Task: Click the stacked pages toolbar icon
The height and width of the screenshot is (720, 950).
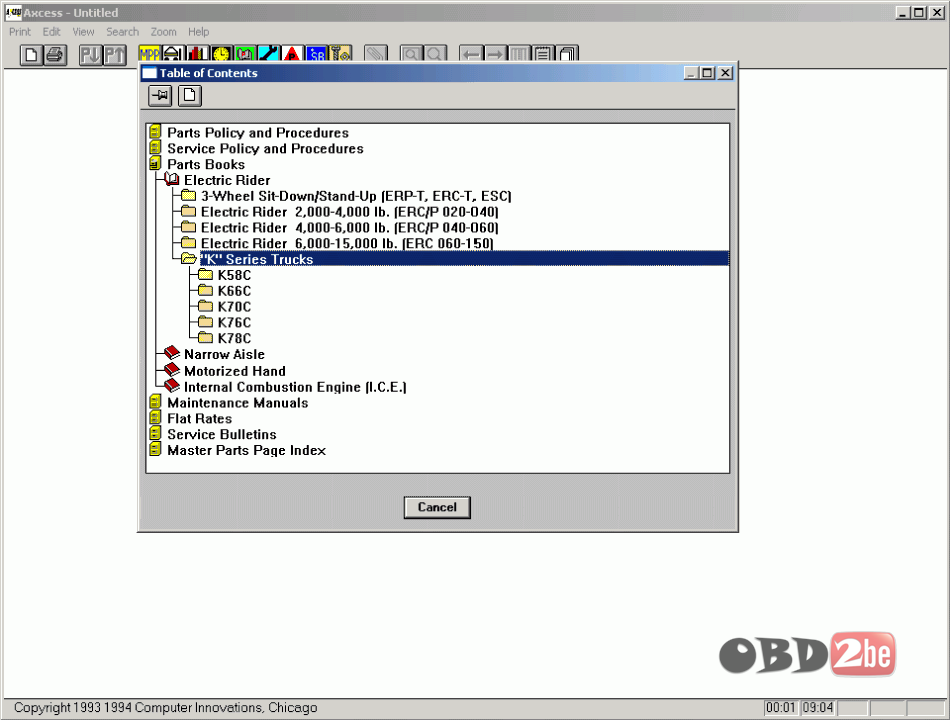Action: pos(567,53)
